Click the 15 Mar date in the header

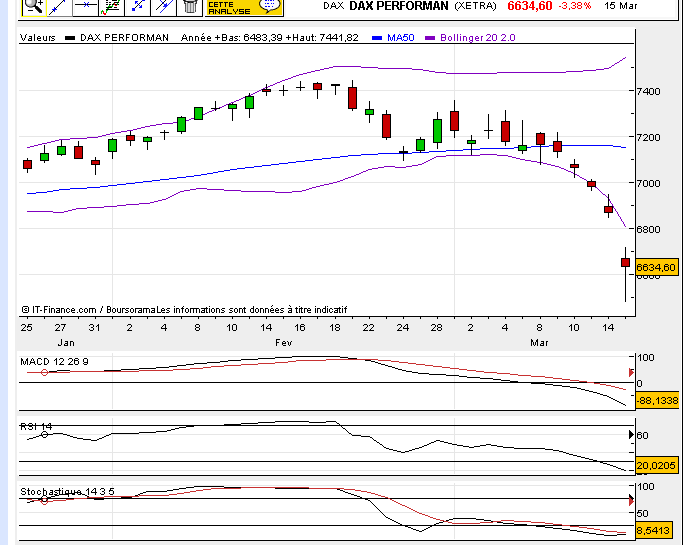click(x=620, y=6)
